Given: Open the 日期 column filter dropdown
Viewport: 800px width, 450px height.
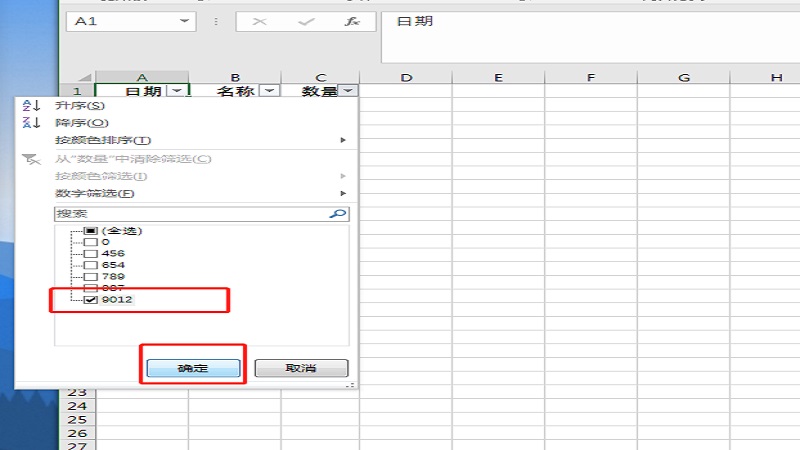Looking at the screenshot, I should click(177, 91).
